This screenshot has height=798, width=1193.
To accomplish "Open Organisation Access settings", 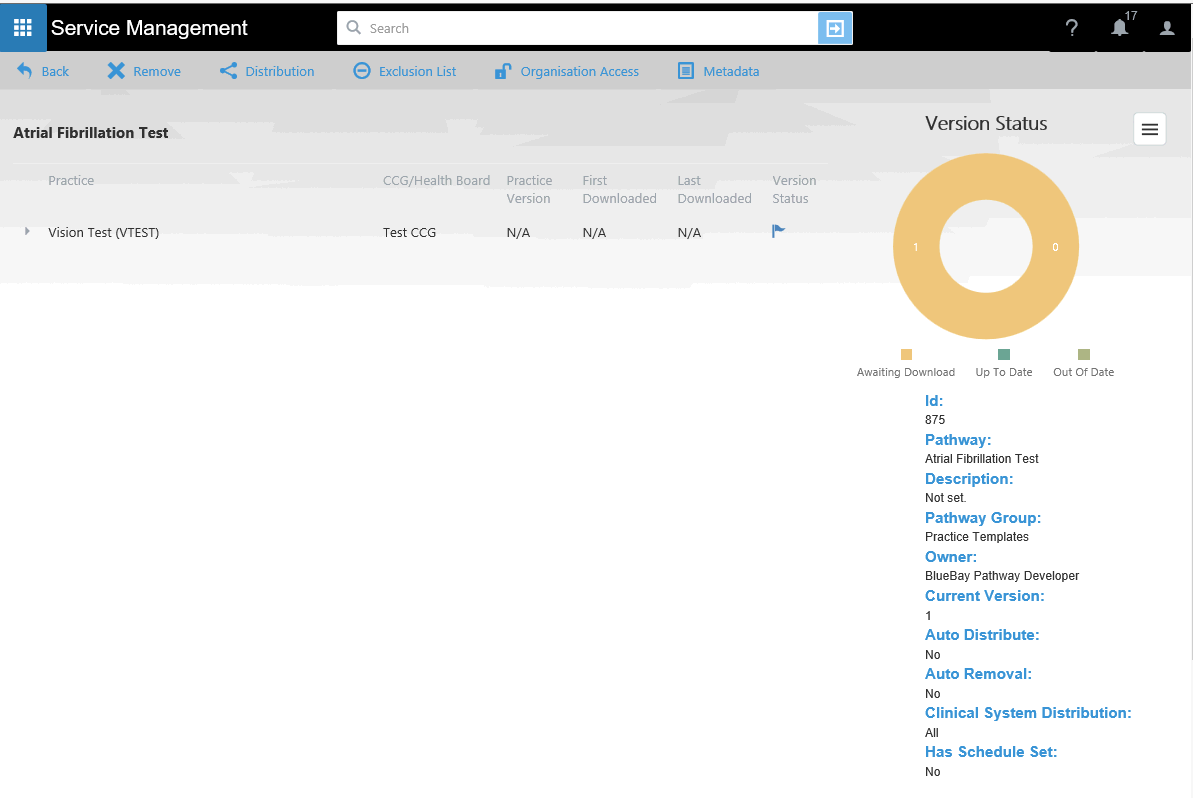I will [x=567, y=71].
